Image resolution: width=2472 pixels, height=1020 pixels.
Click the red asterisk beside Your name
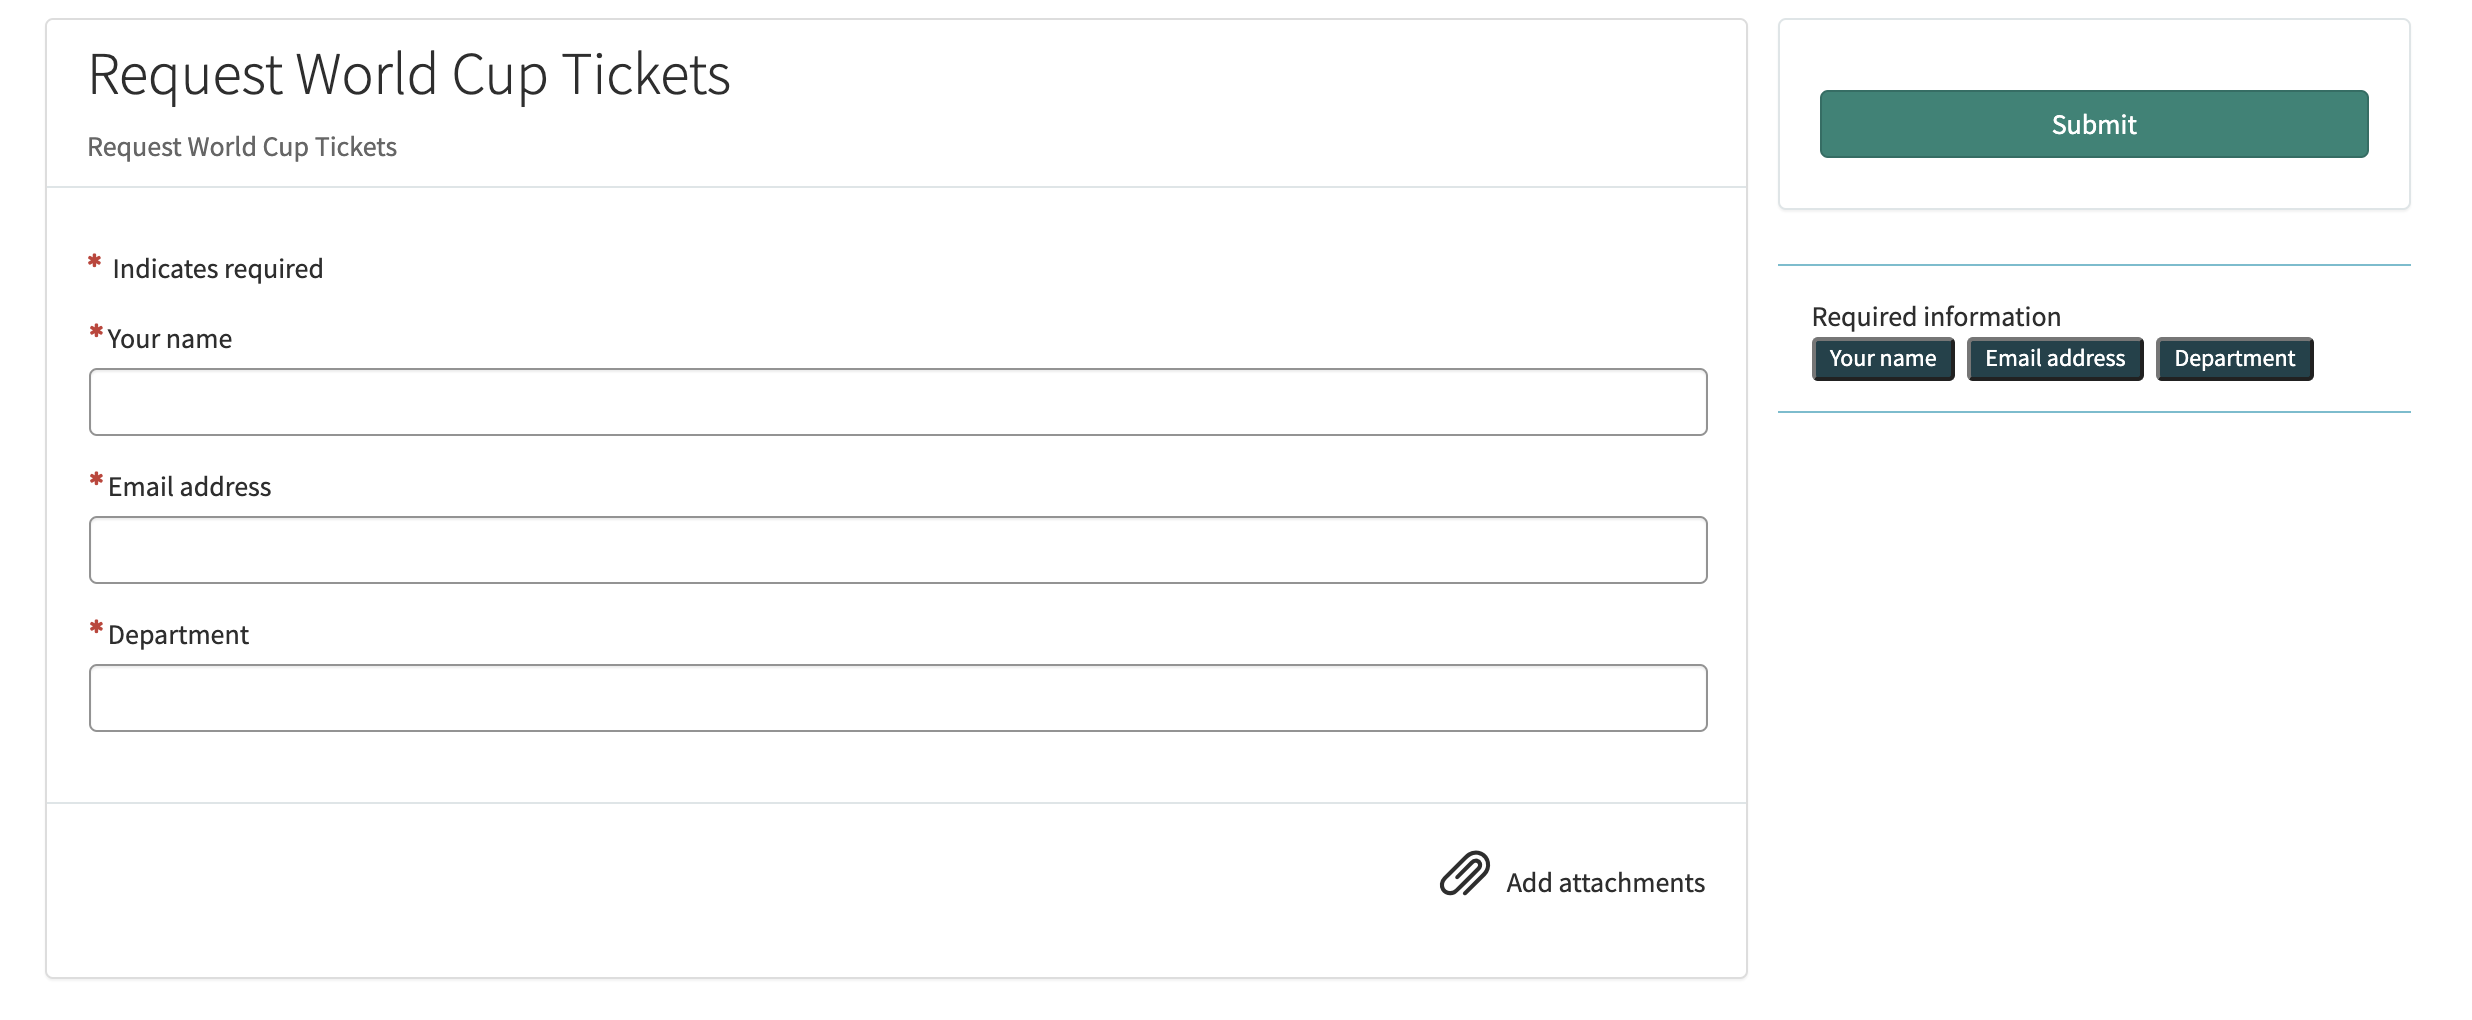pyautogui.click(x=95, y=330)
